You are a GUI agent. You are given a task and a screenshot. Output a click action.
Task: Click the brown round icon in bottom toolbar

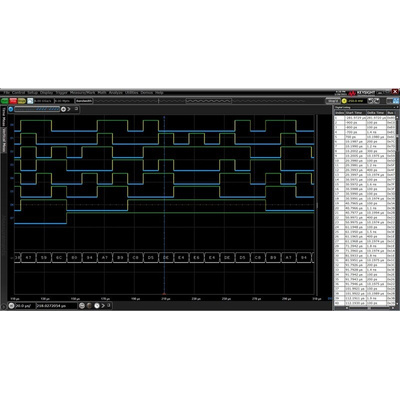click(89, 306)
